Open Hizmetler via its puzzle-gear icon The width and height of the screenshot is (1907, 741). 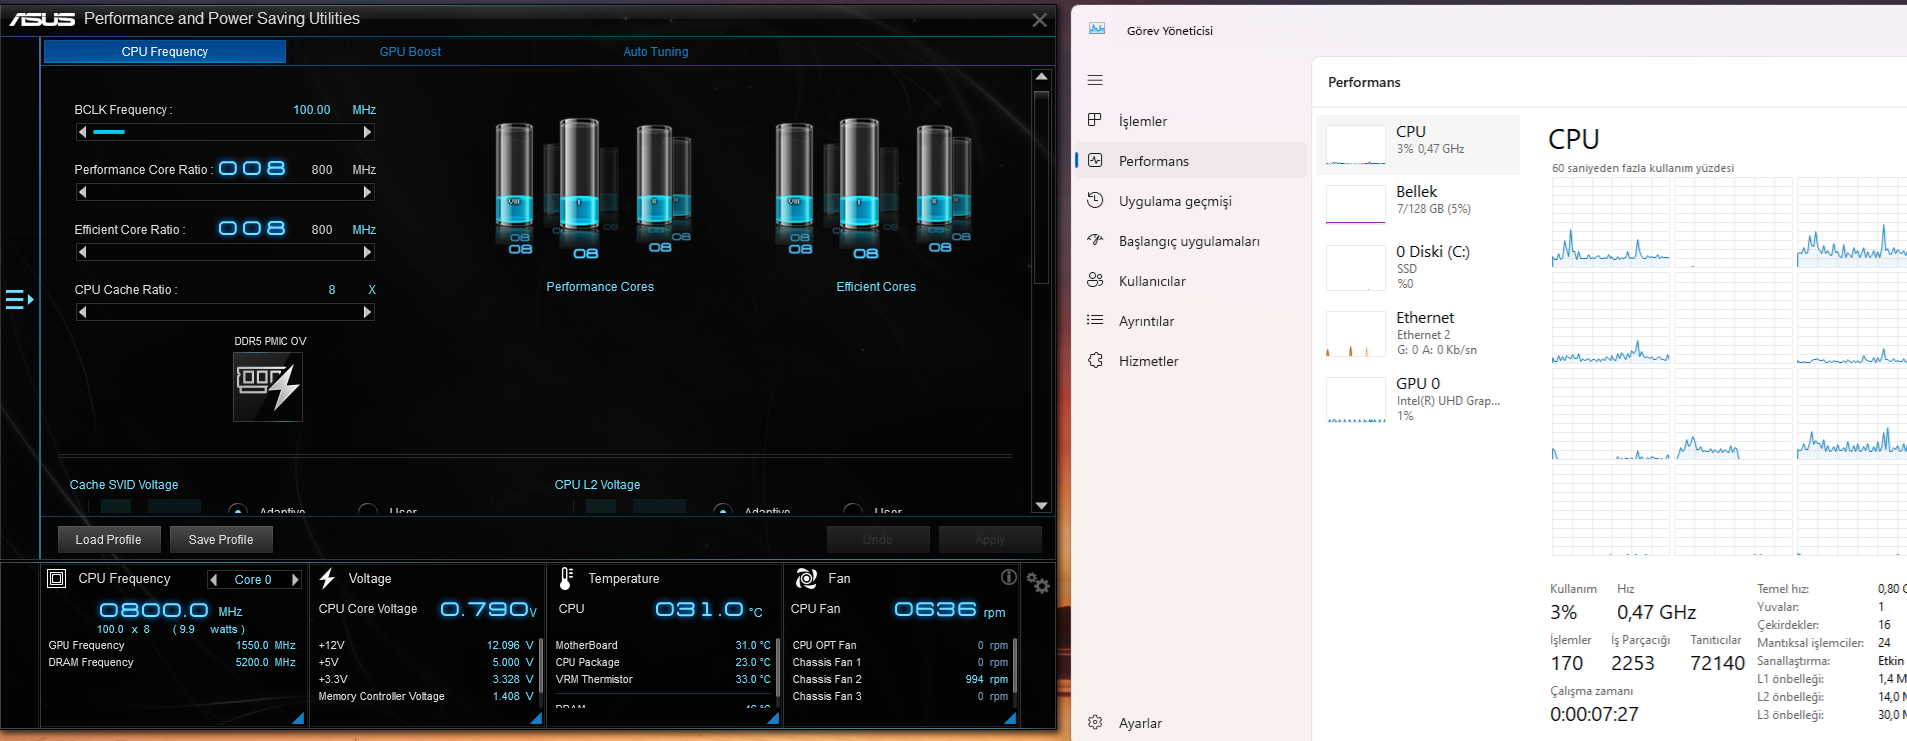[x=1095, y=360]
